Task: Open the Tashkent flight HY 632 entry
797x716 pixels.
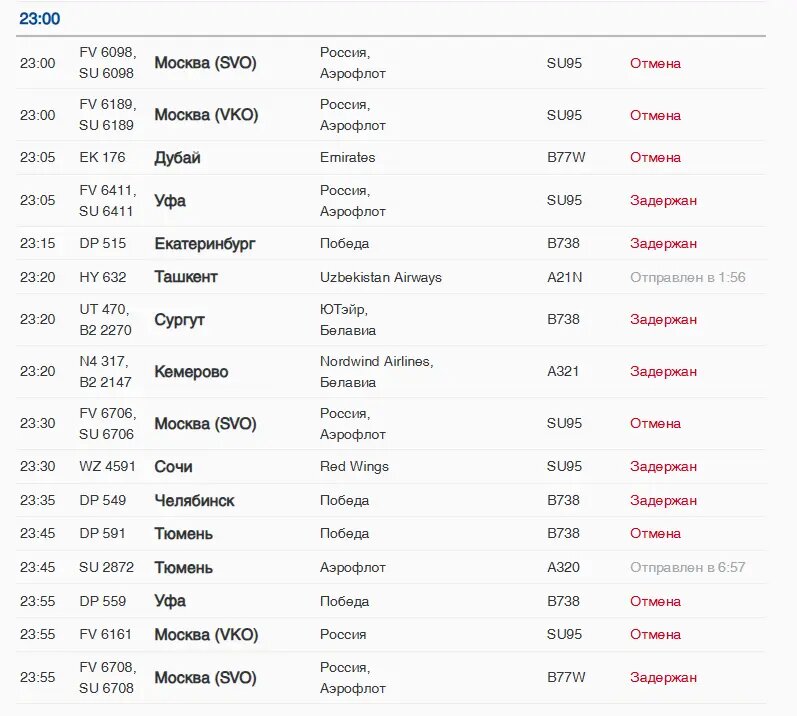Action: pos(390,277)
